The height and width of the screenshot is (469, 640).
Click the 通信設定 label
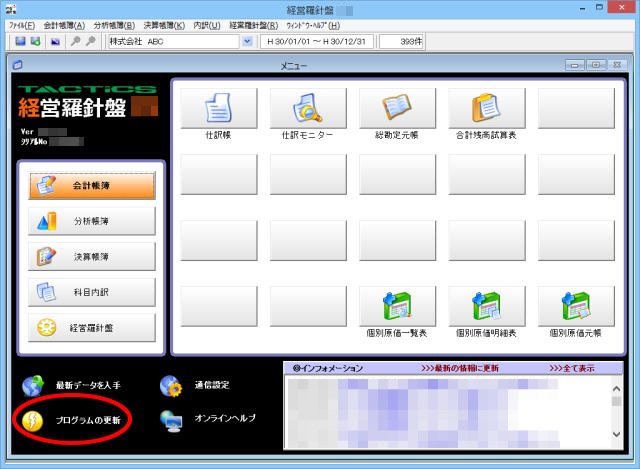click(x=212, y=385)
